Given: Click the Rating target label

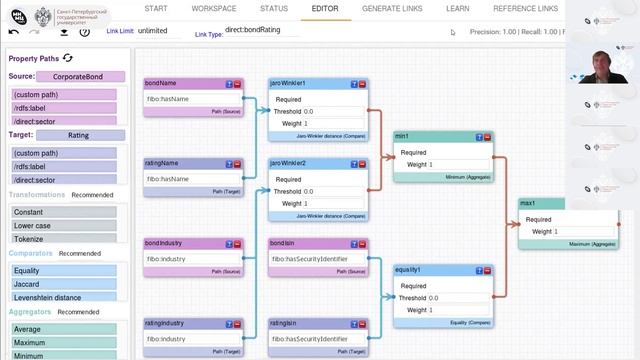Looking at the screenshot, I should pos(80,135).
